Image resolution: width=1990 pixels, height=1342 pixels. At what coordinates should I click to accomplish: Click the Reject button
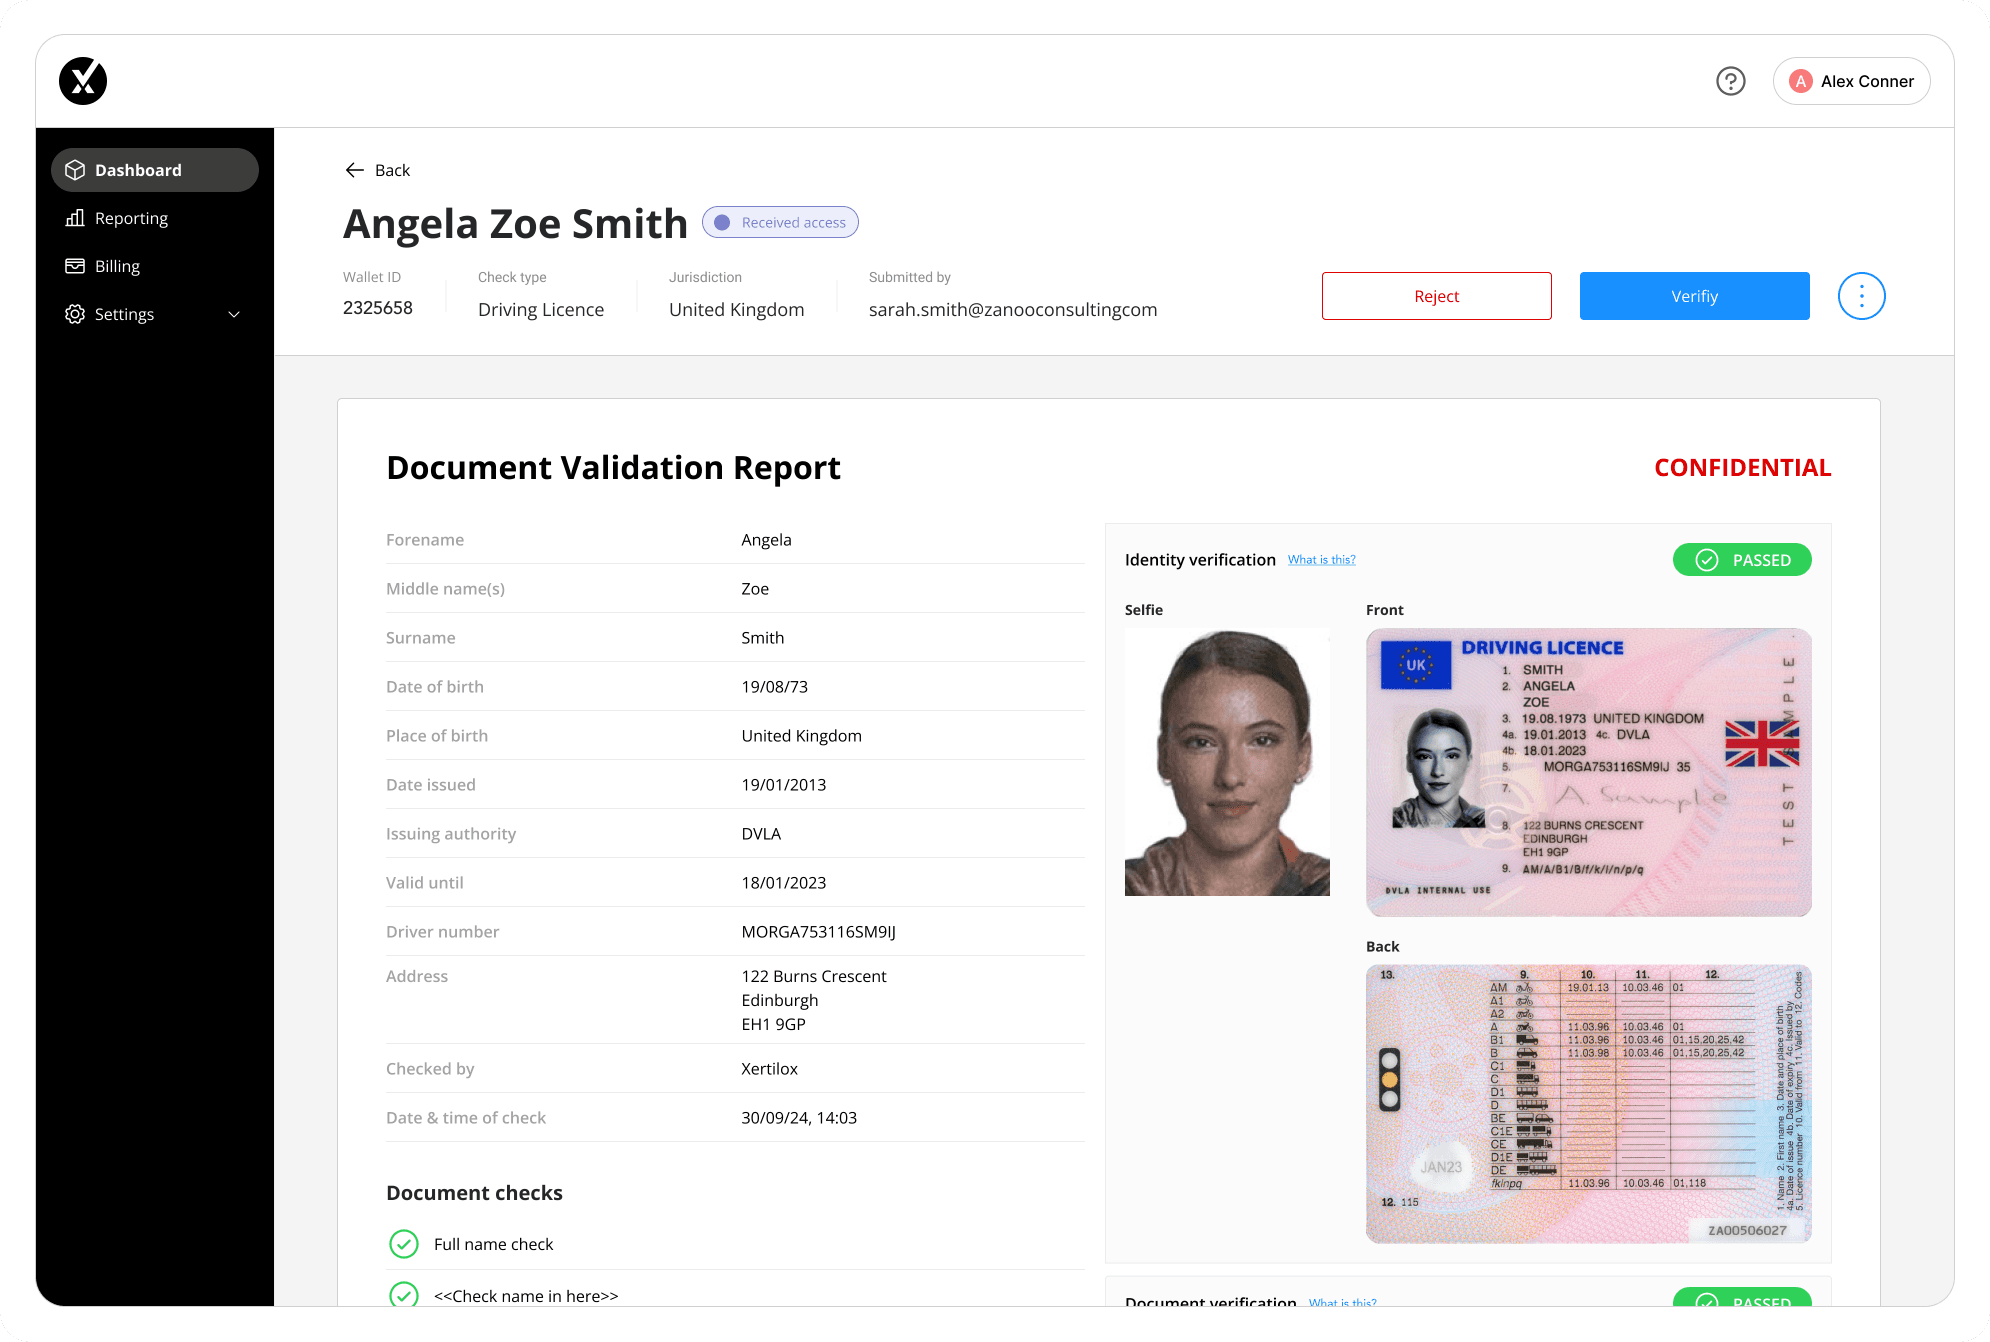[1436, 296]
